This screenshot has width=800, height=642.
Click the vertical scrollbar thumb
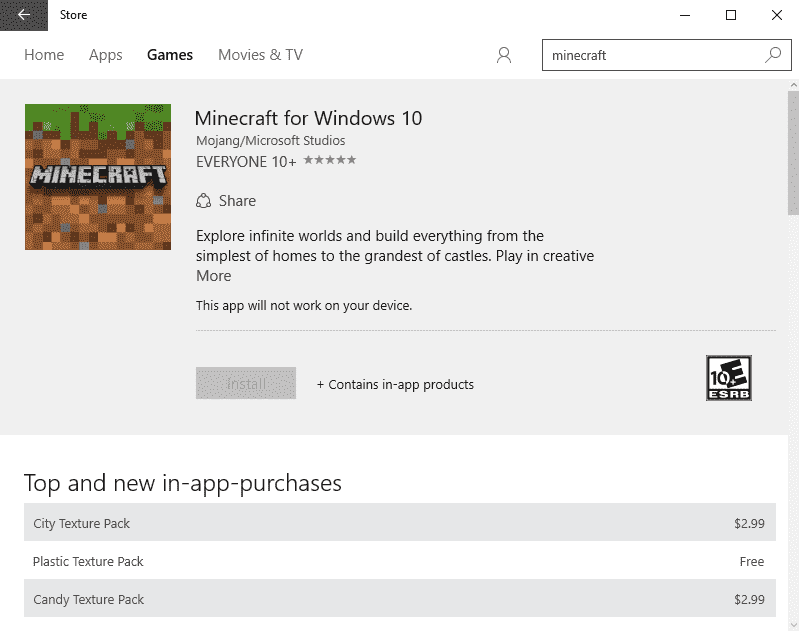[x=793, y=153]
